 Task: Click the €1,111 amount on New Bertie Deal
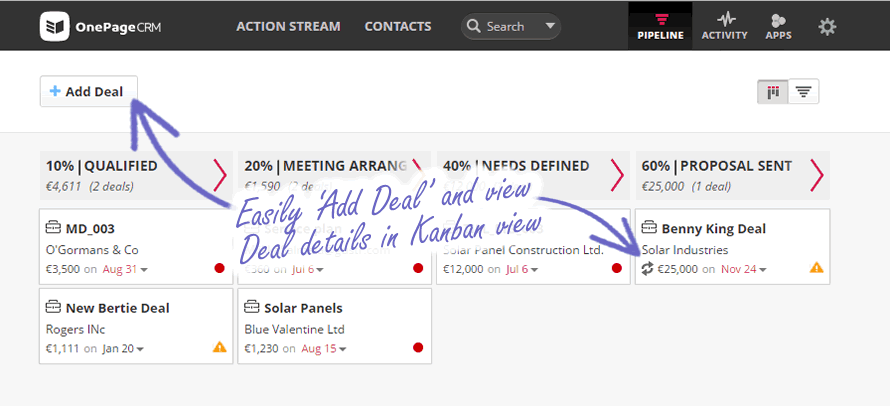[62, 349]
